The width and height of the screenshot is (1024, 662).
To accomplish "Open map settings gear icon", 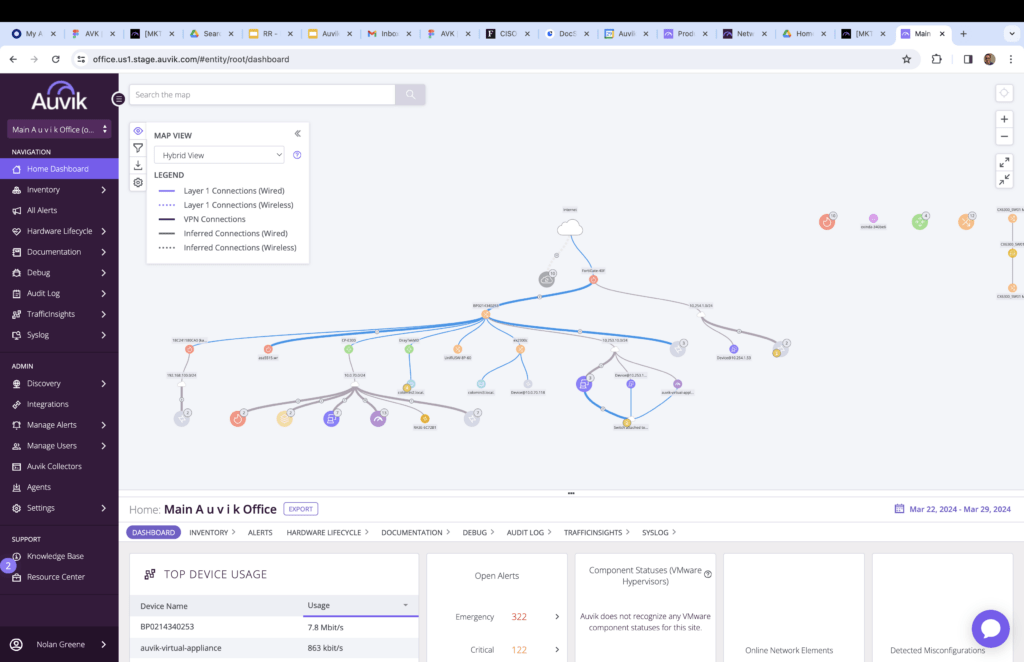I will (x=138, y=183).
